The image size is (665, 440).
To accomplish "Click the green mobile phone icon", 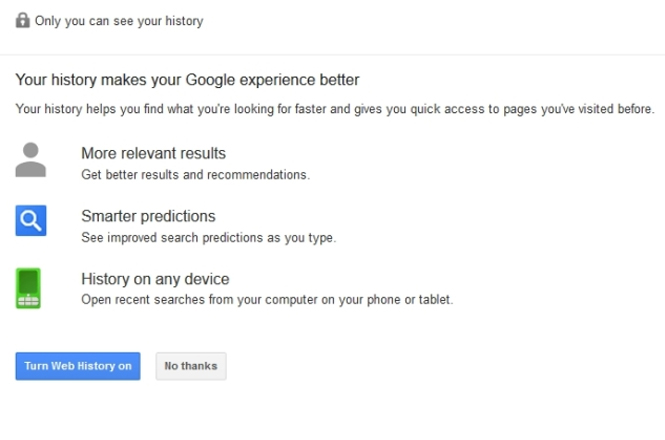I will (28, 288).
